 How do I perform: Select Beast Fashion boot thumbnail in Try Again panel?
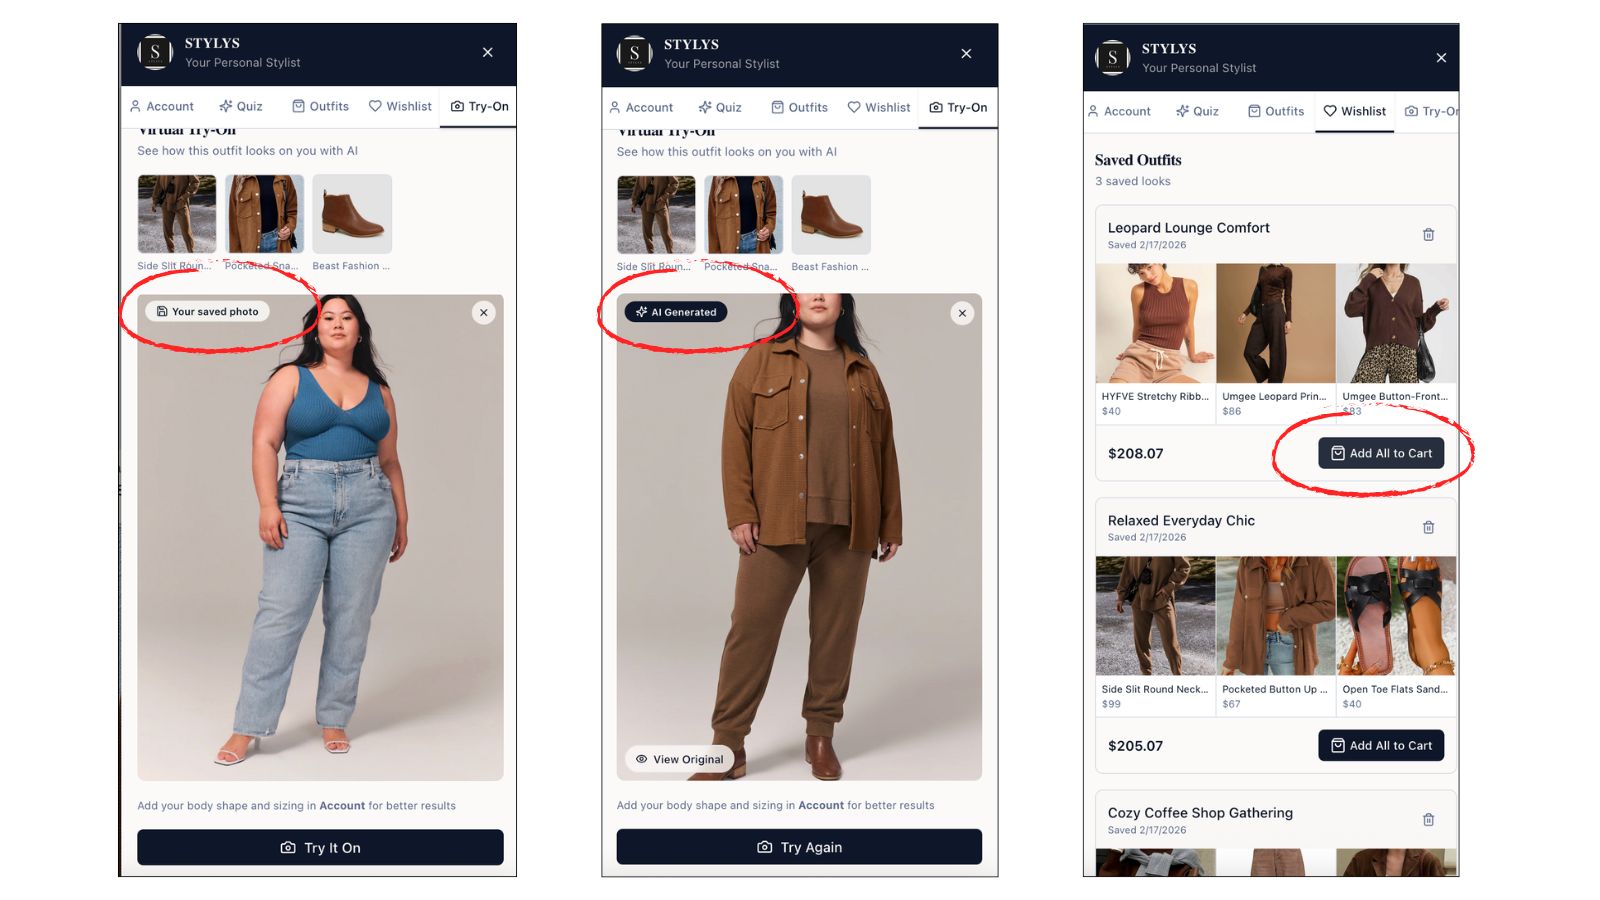(x=831, y=215)
